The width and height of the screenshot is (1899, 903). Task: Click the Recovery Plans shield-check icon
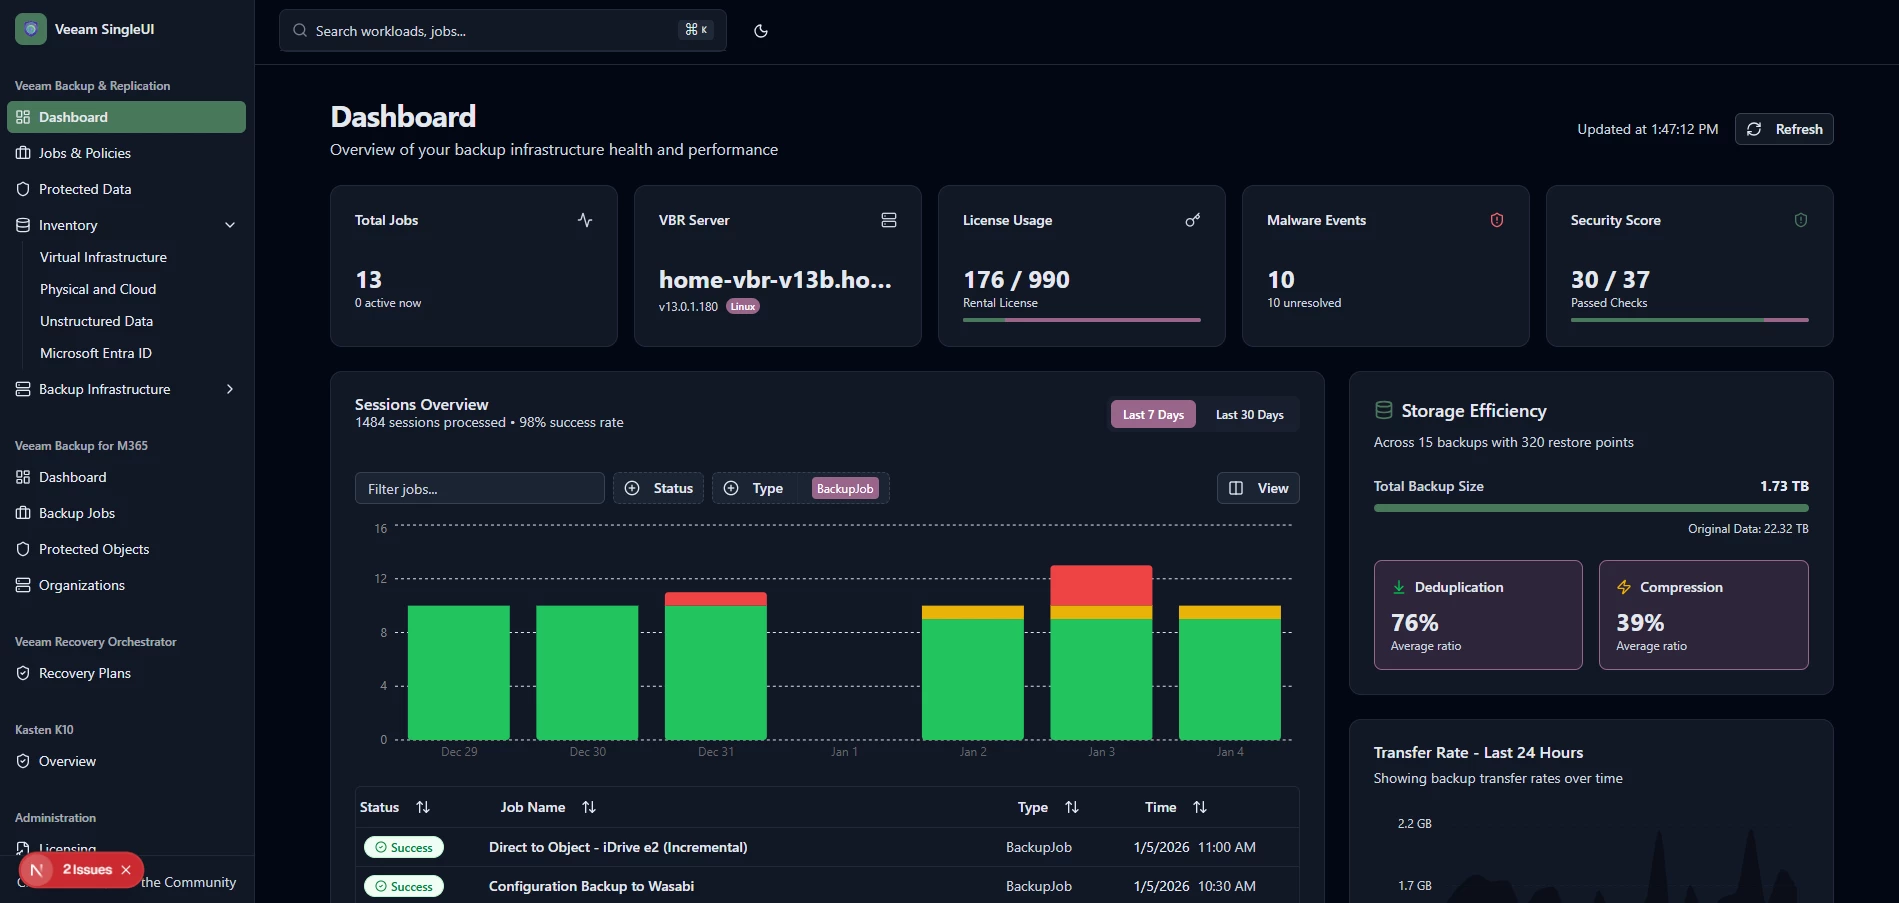pos(23,673)
